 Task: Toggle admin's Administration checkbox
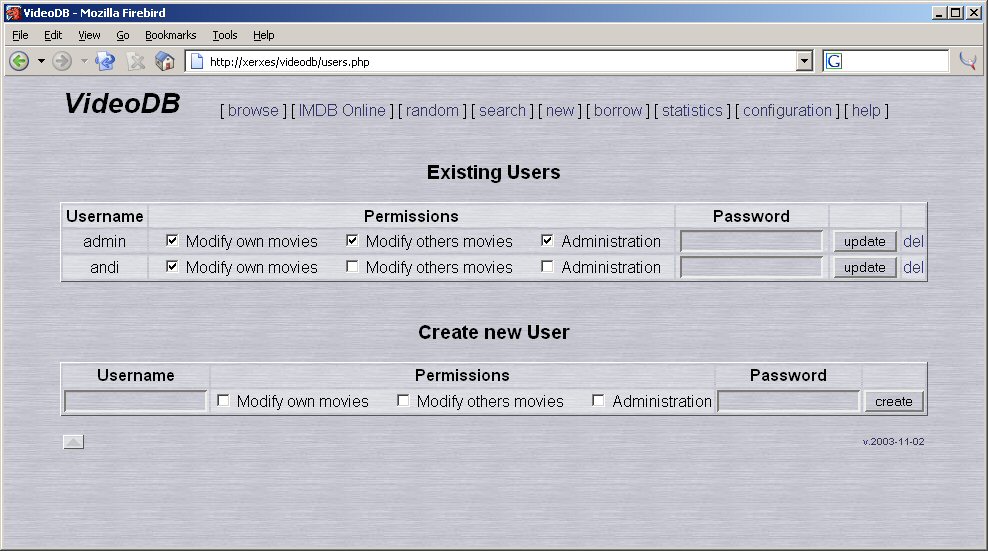(x=548, y=240)
